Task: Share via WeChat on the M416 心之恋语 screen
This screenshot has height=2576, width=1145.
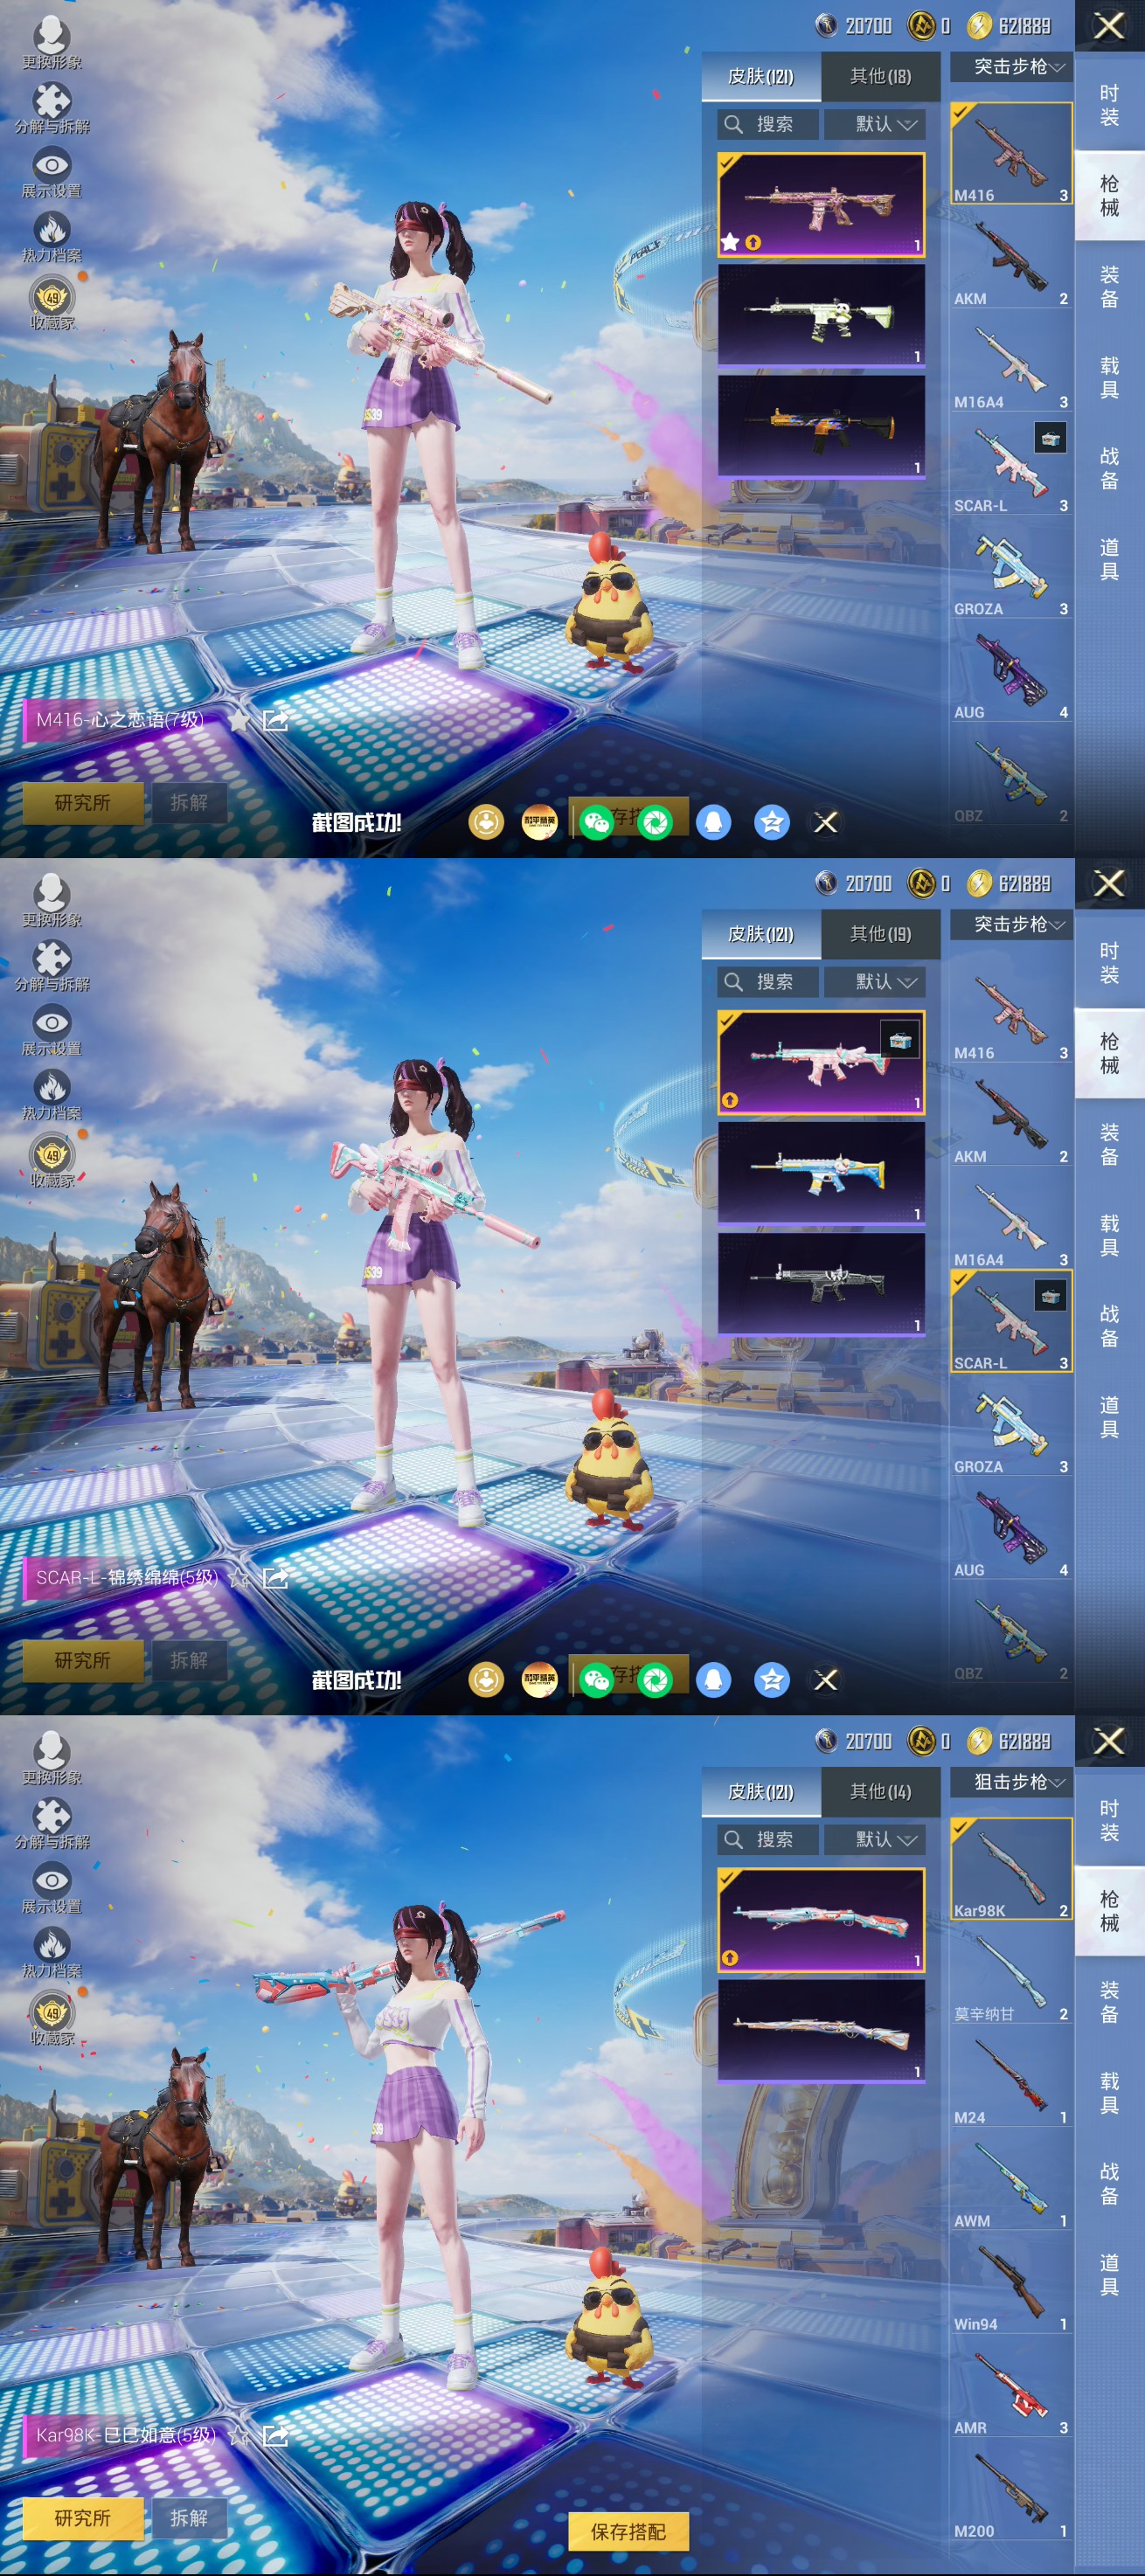Action: tap(596, 822)
